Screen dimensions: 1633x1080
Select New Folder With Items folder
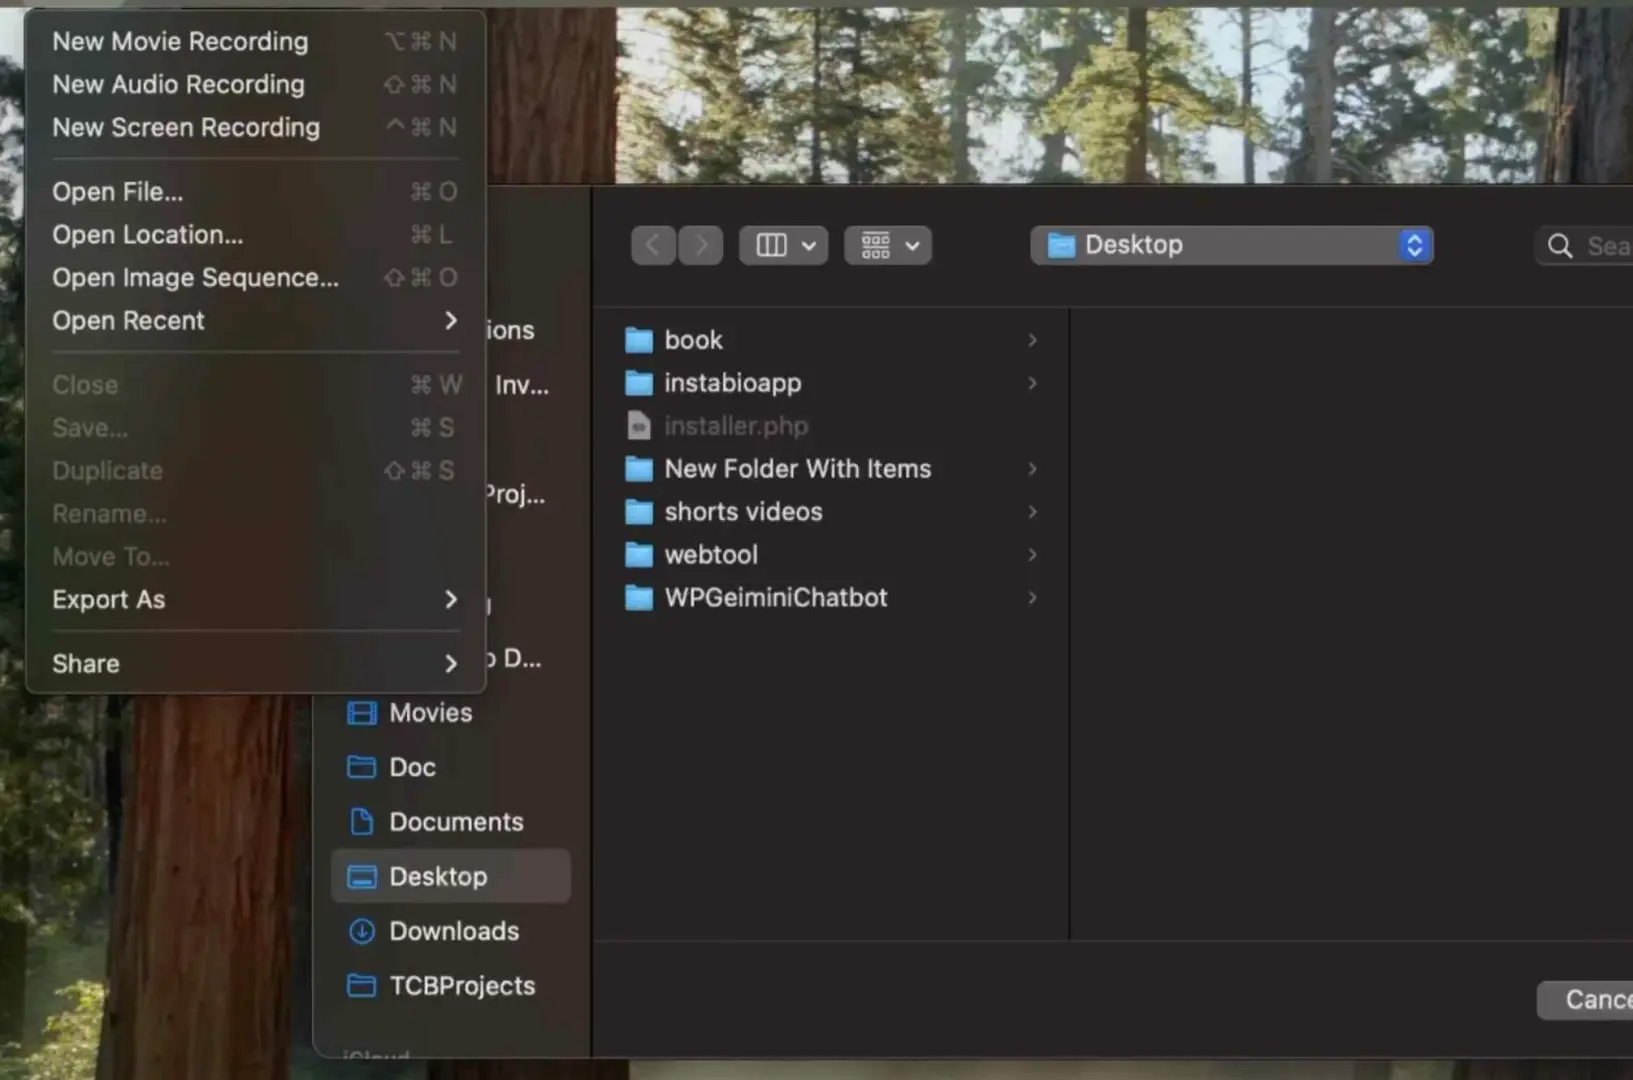pyautogui.click(x=832, y=469)
